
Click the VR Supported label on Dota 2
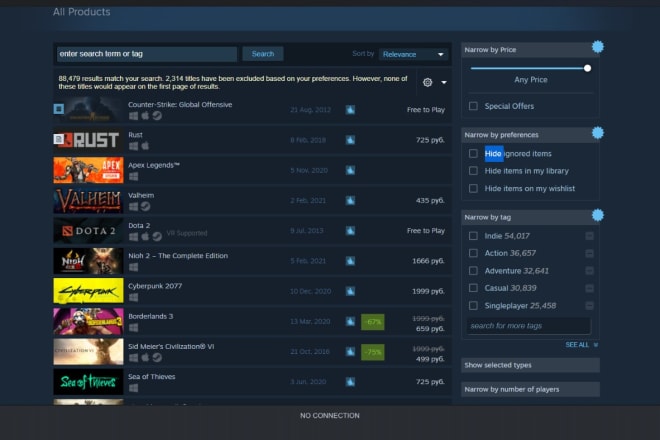click(x=186, y=233)
